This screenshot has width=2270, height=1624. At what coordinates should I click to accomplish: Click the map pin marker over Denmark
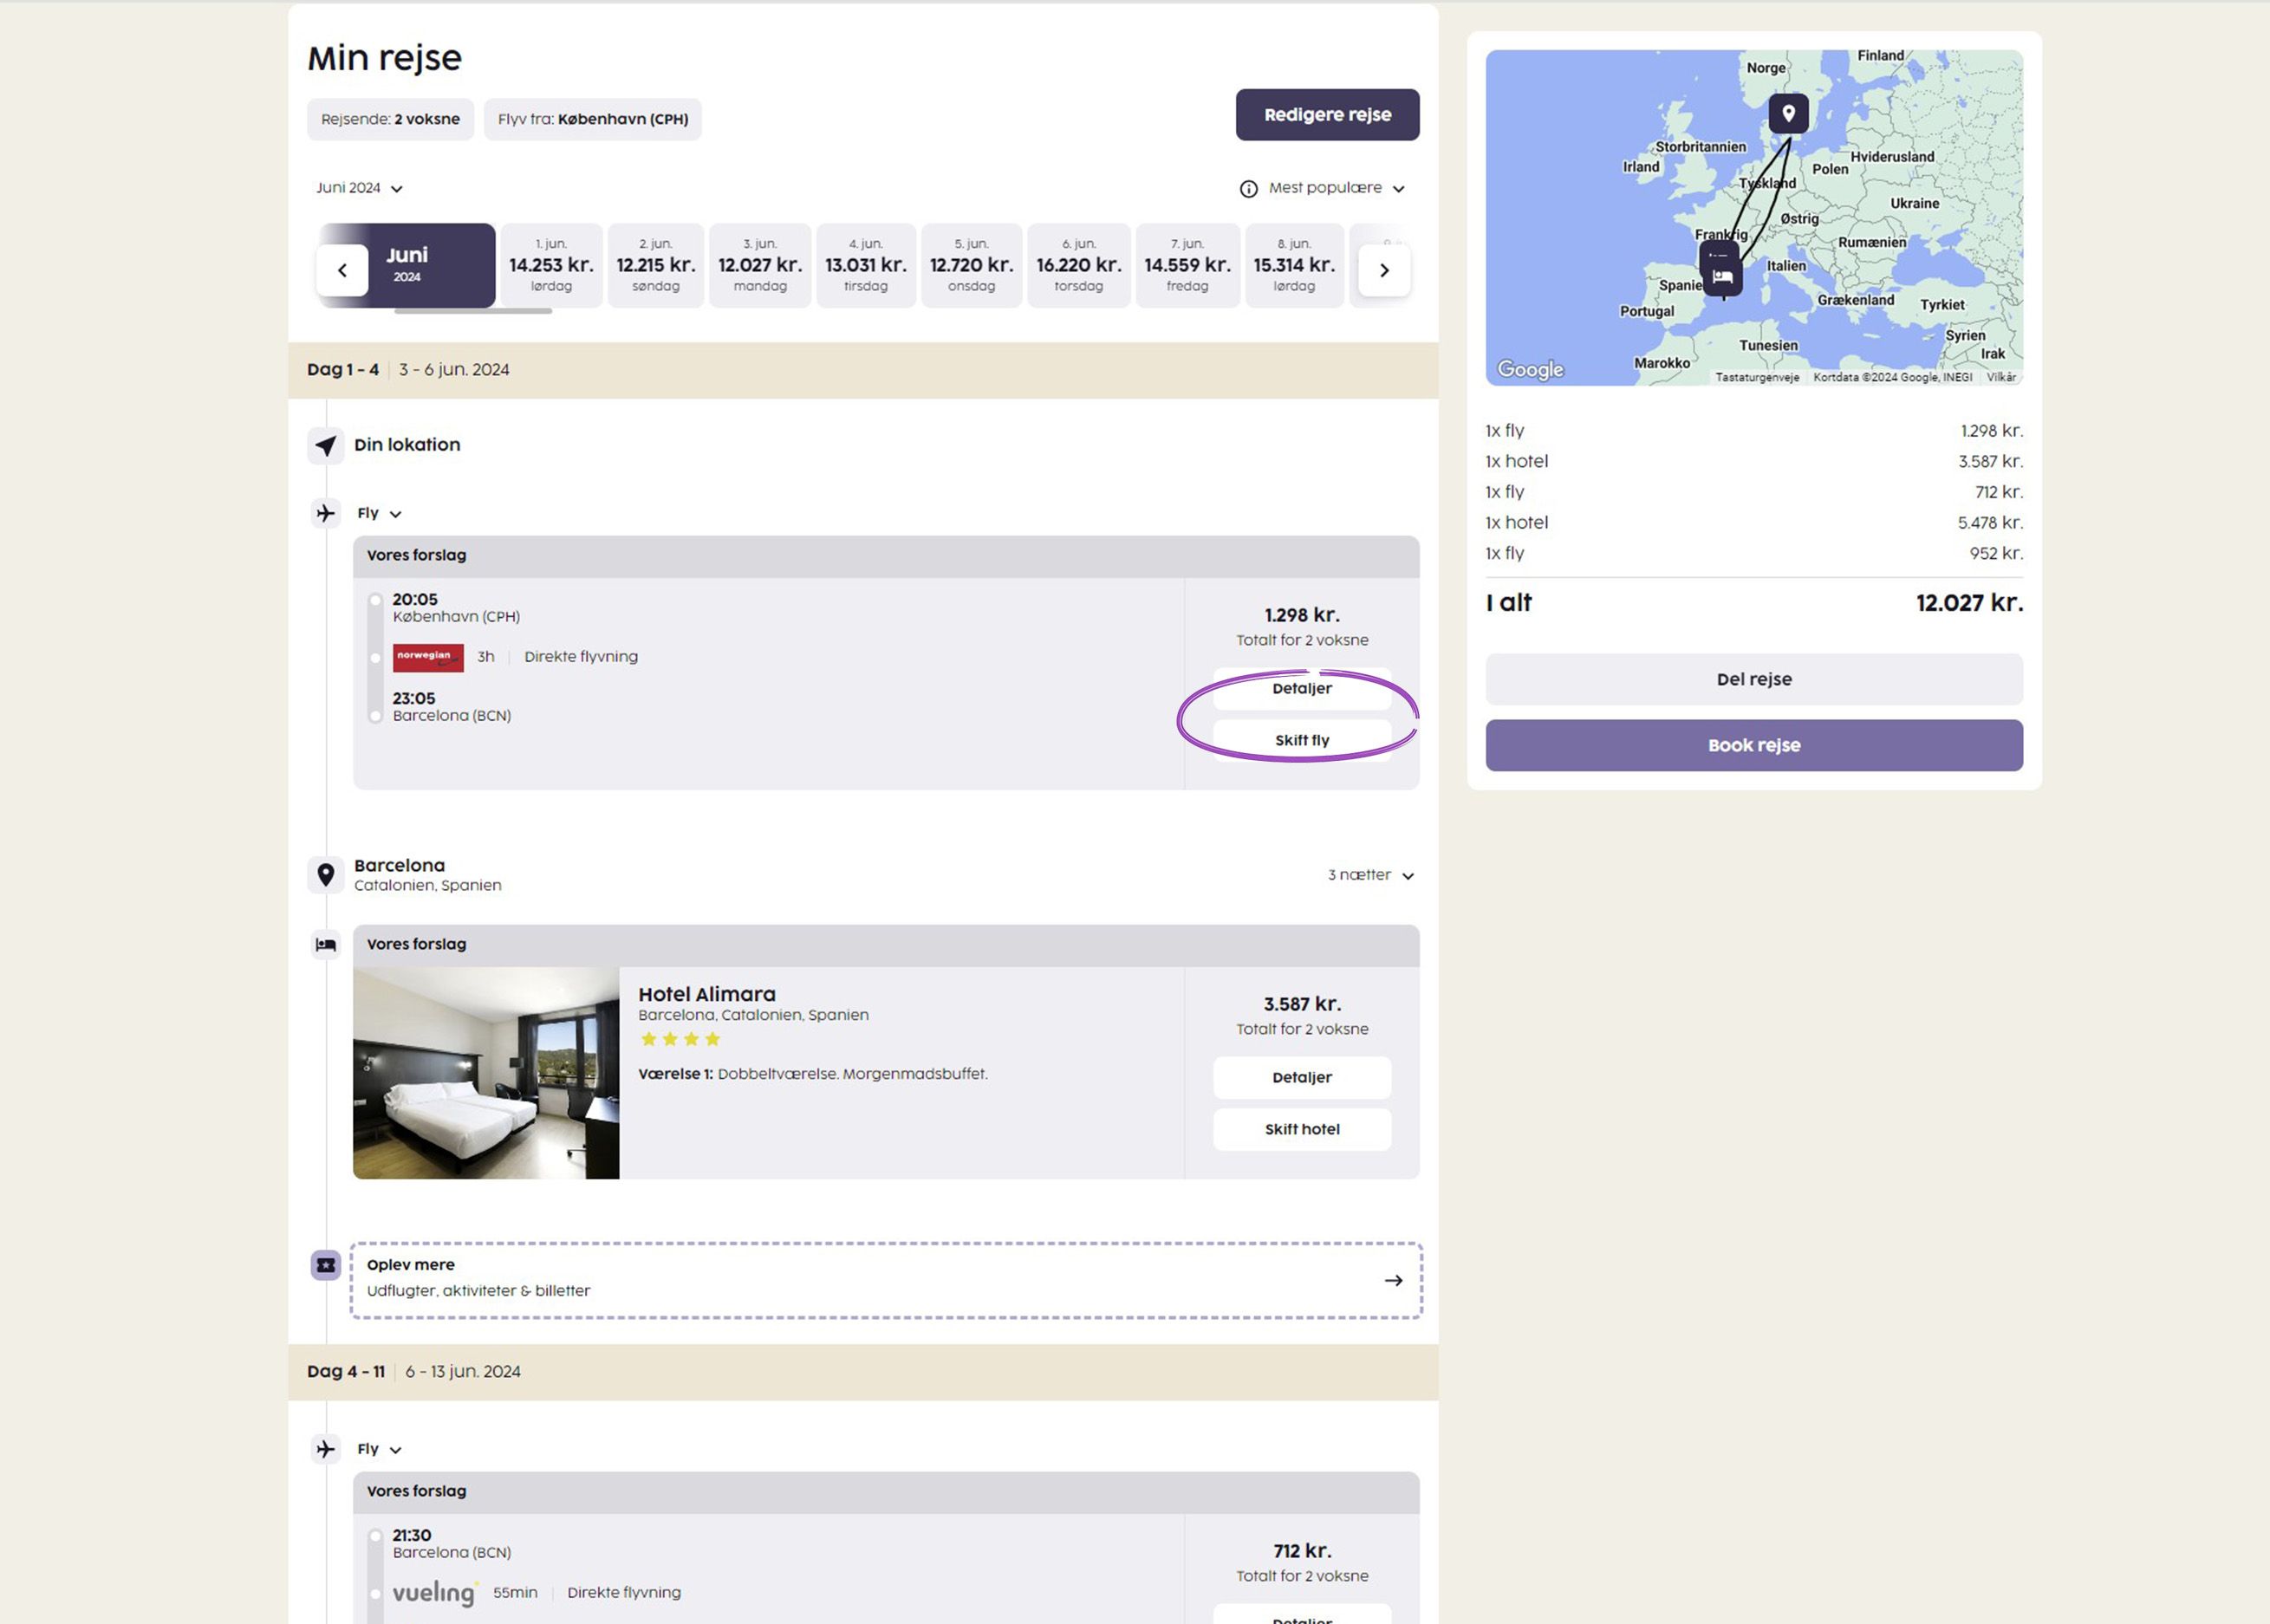(x=1788, y=113)
